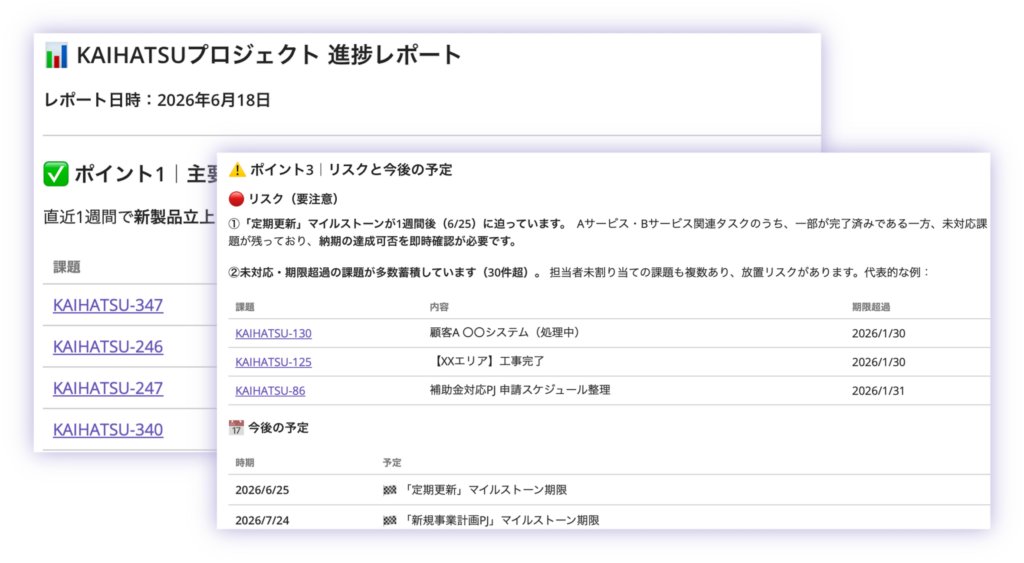
Task: Click the checkered flag icon for 新規事業計画PJ milestone
Action: [390, 521]
